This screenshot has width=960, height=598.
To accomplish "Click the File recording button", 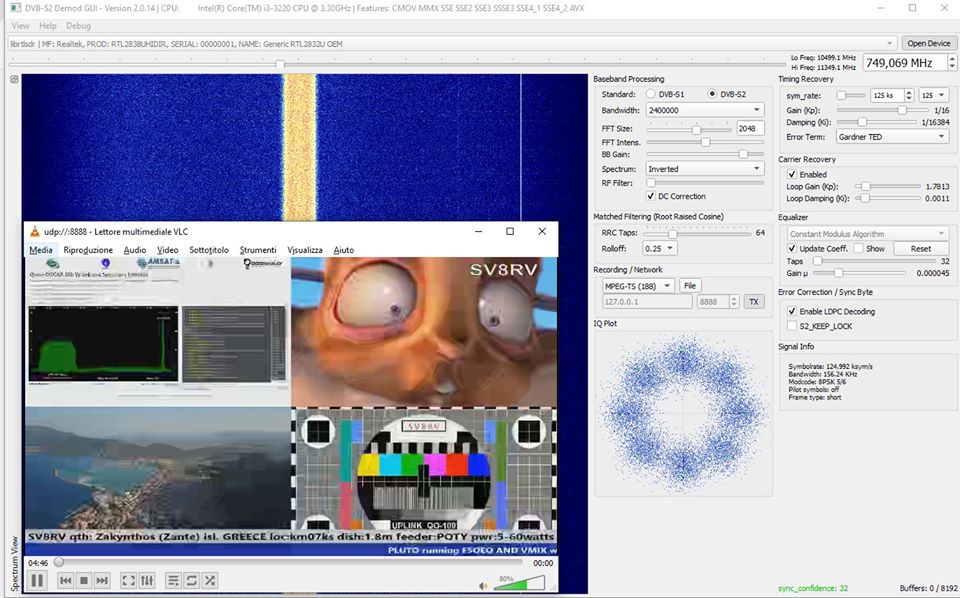I will point(689,286).
